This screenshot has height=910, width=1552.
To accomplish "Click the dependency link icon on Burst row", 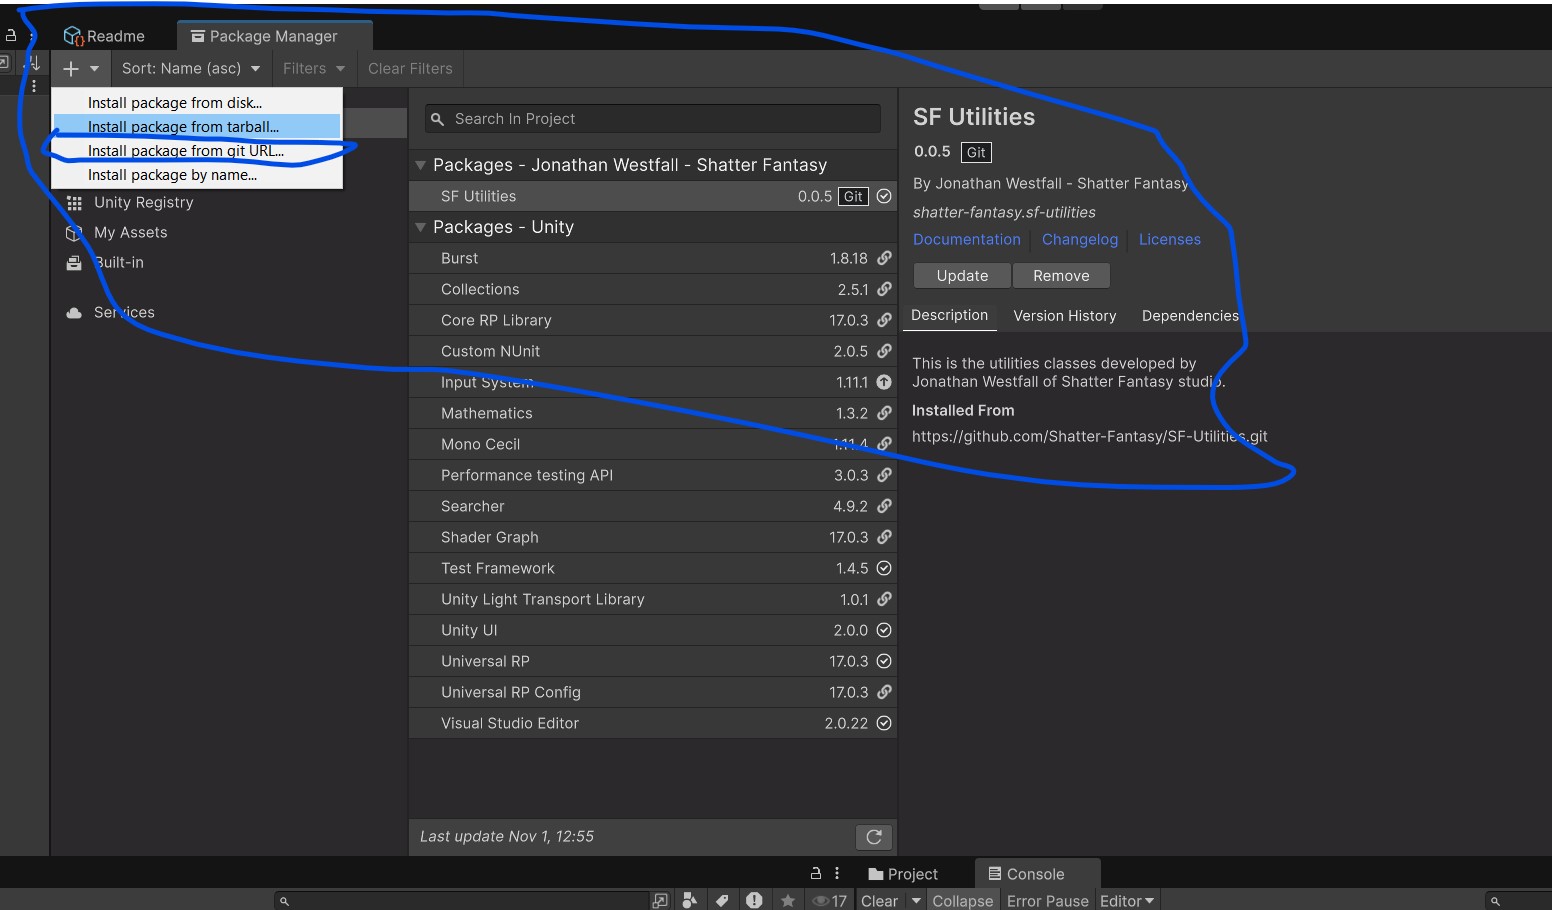I will [884, 258].
